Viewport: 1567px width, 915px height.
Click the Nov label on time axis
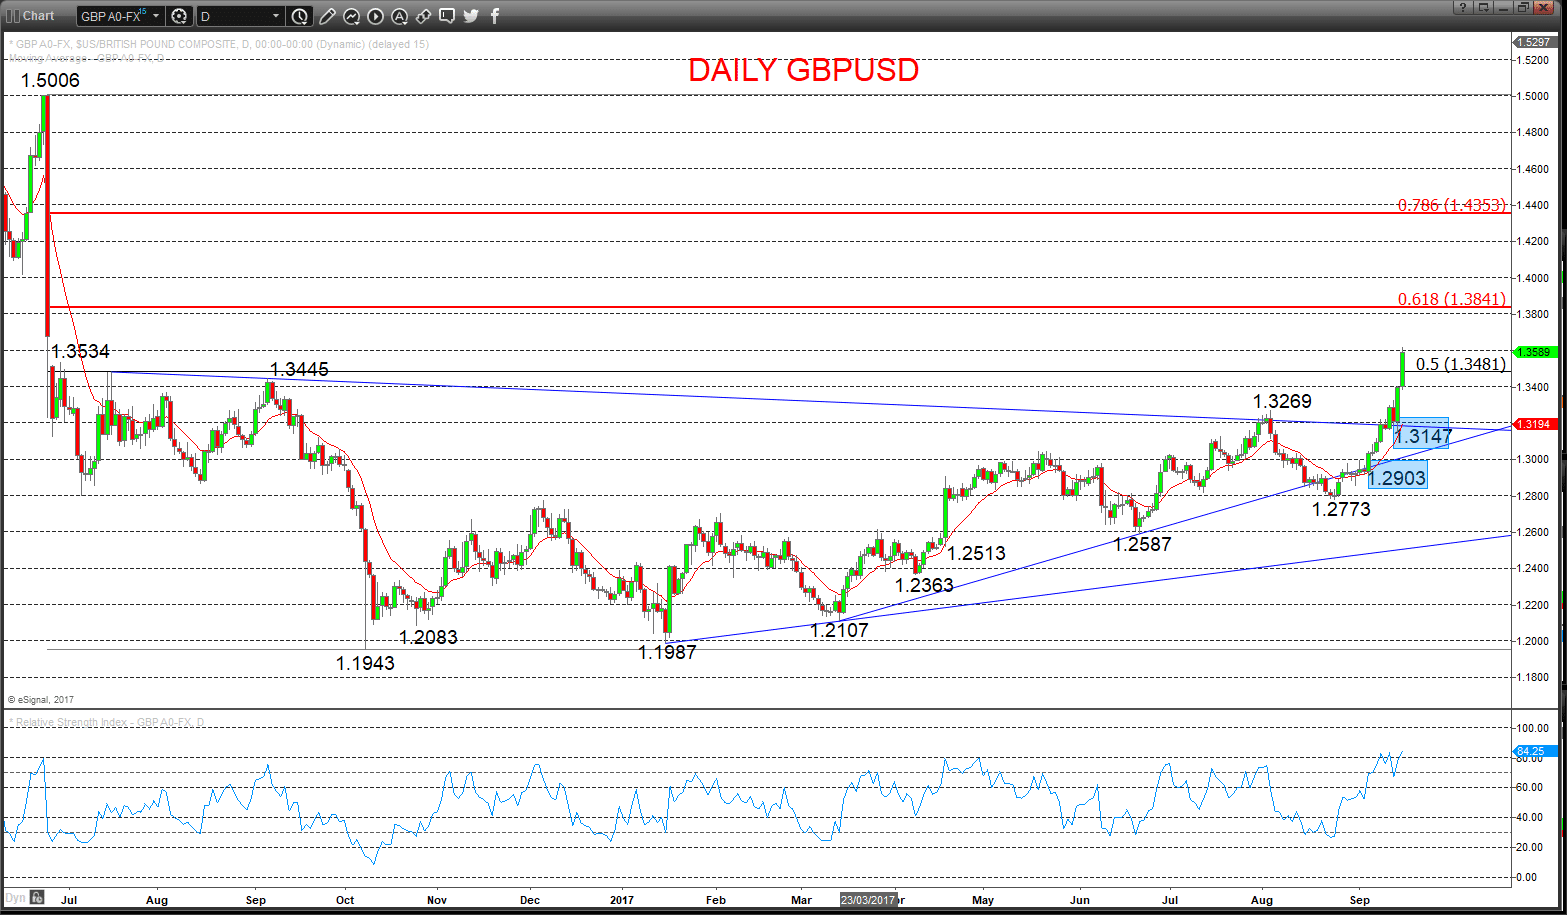point(437,900)
